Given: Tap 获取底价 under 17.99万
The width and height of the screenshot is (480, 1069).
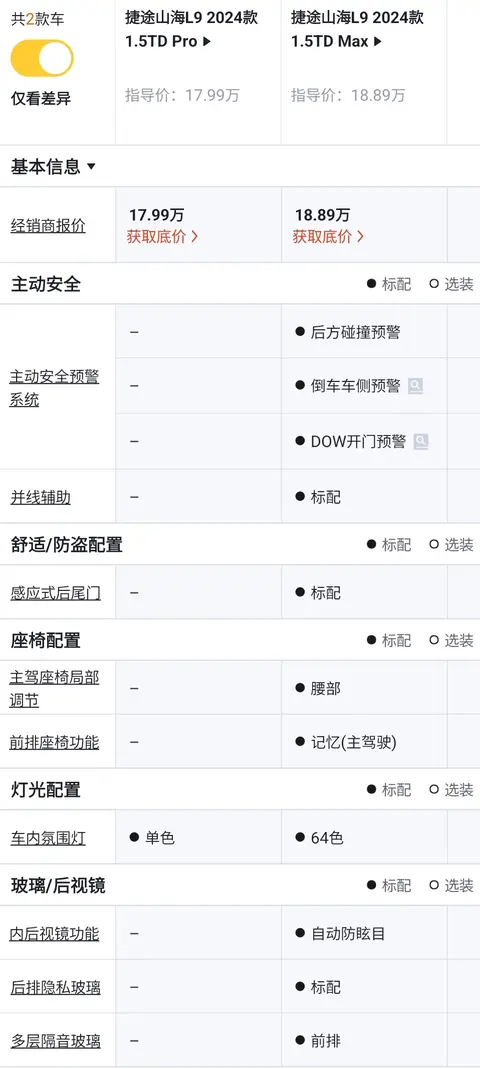Looking at the screenshot, I should [x=162, y=237].
